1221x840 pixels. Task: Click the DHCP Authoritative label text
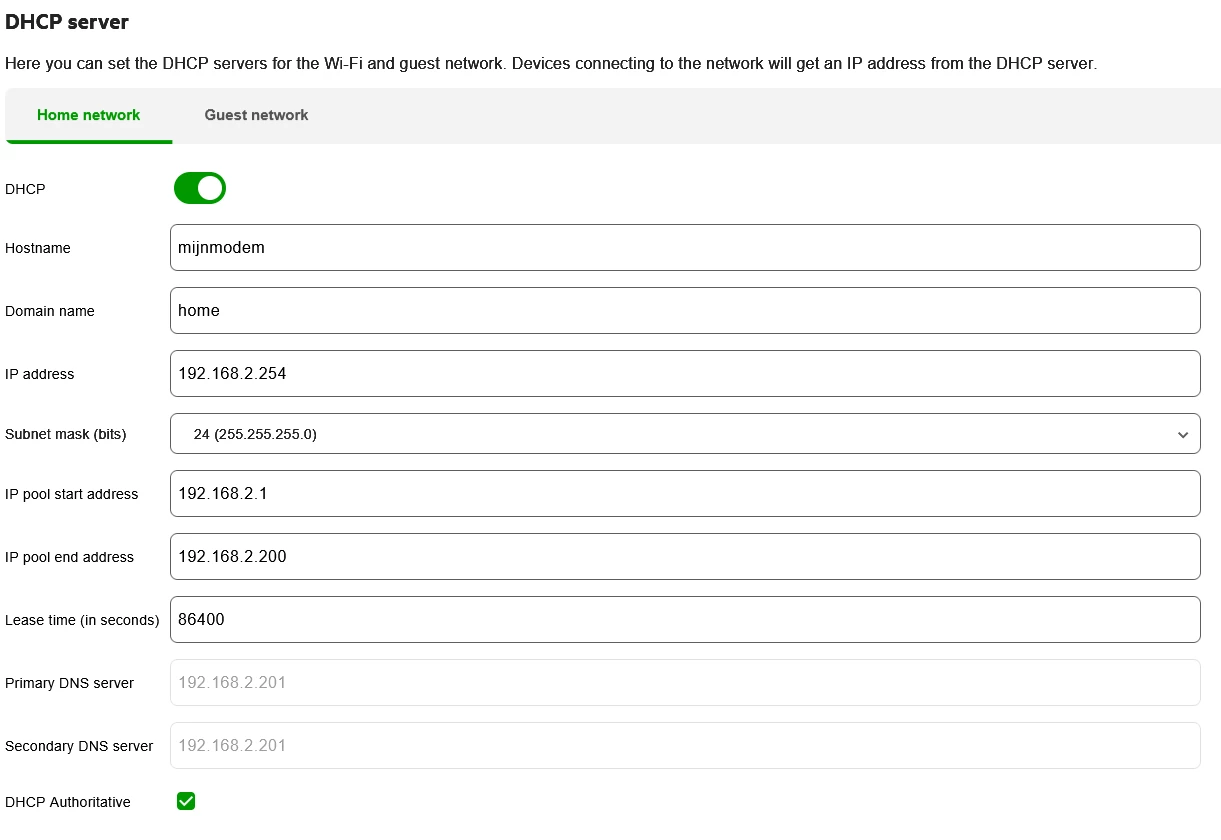pos(68,802)
